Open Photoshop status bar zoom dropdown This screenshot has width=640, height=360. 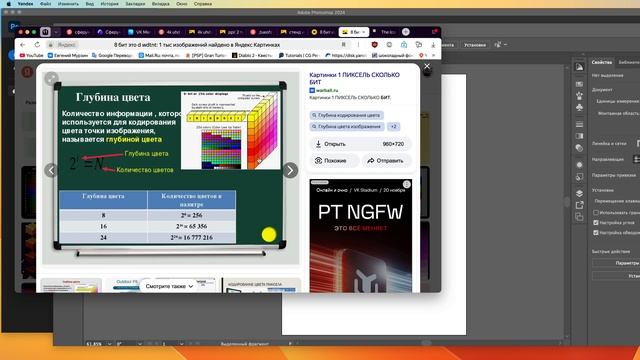point(109,344)
